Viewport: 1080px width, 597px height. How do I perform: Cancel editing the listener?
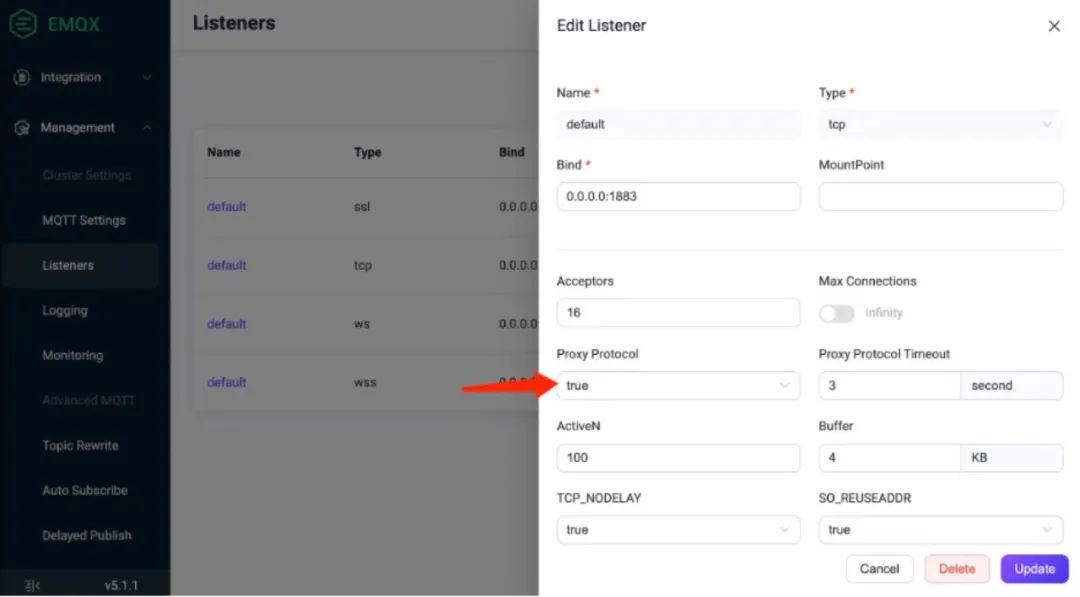tap(879, 569)
